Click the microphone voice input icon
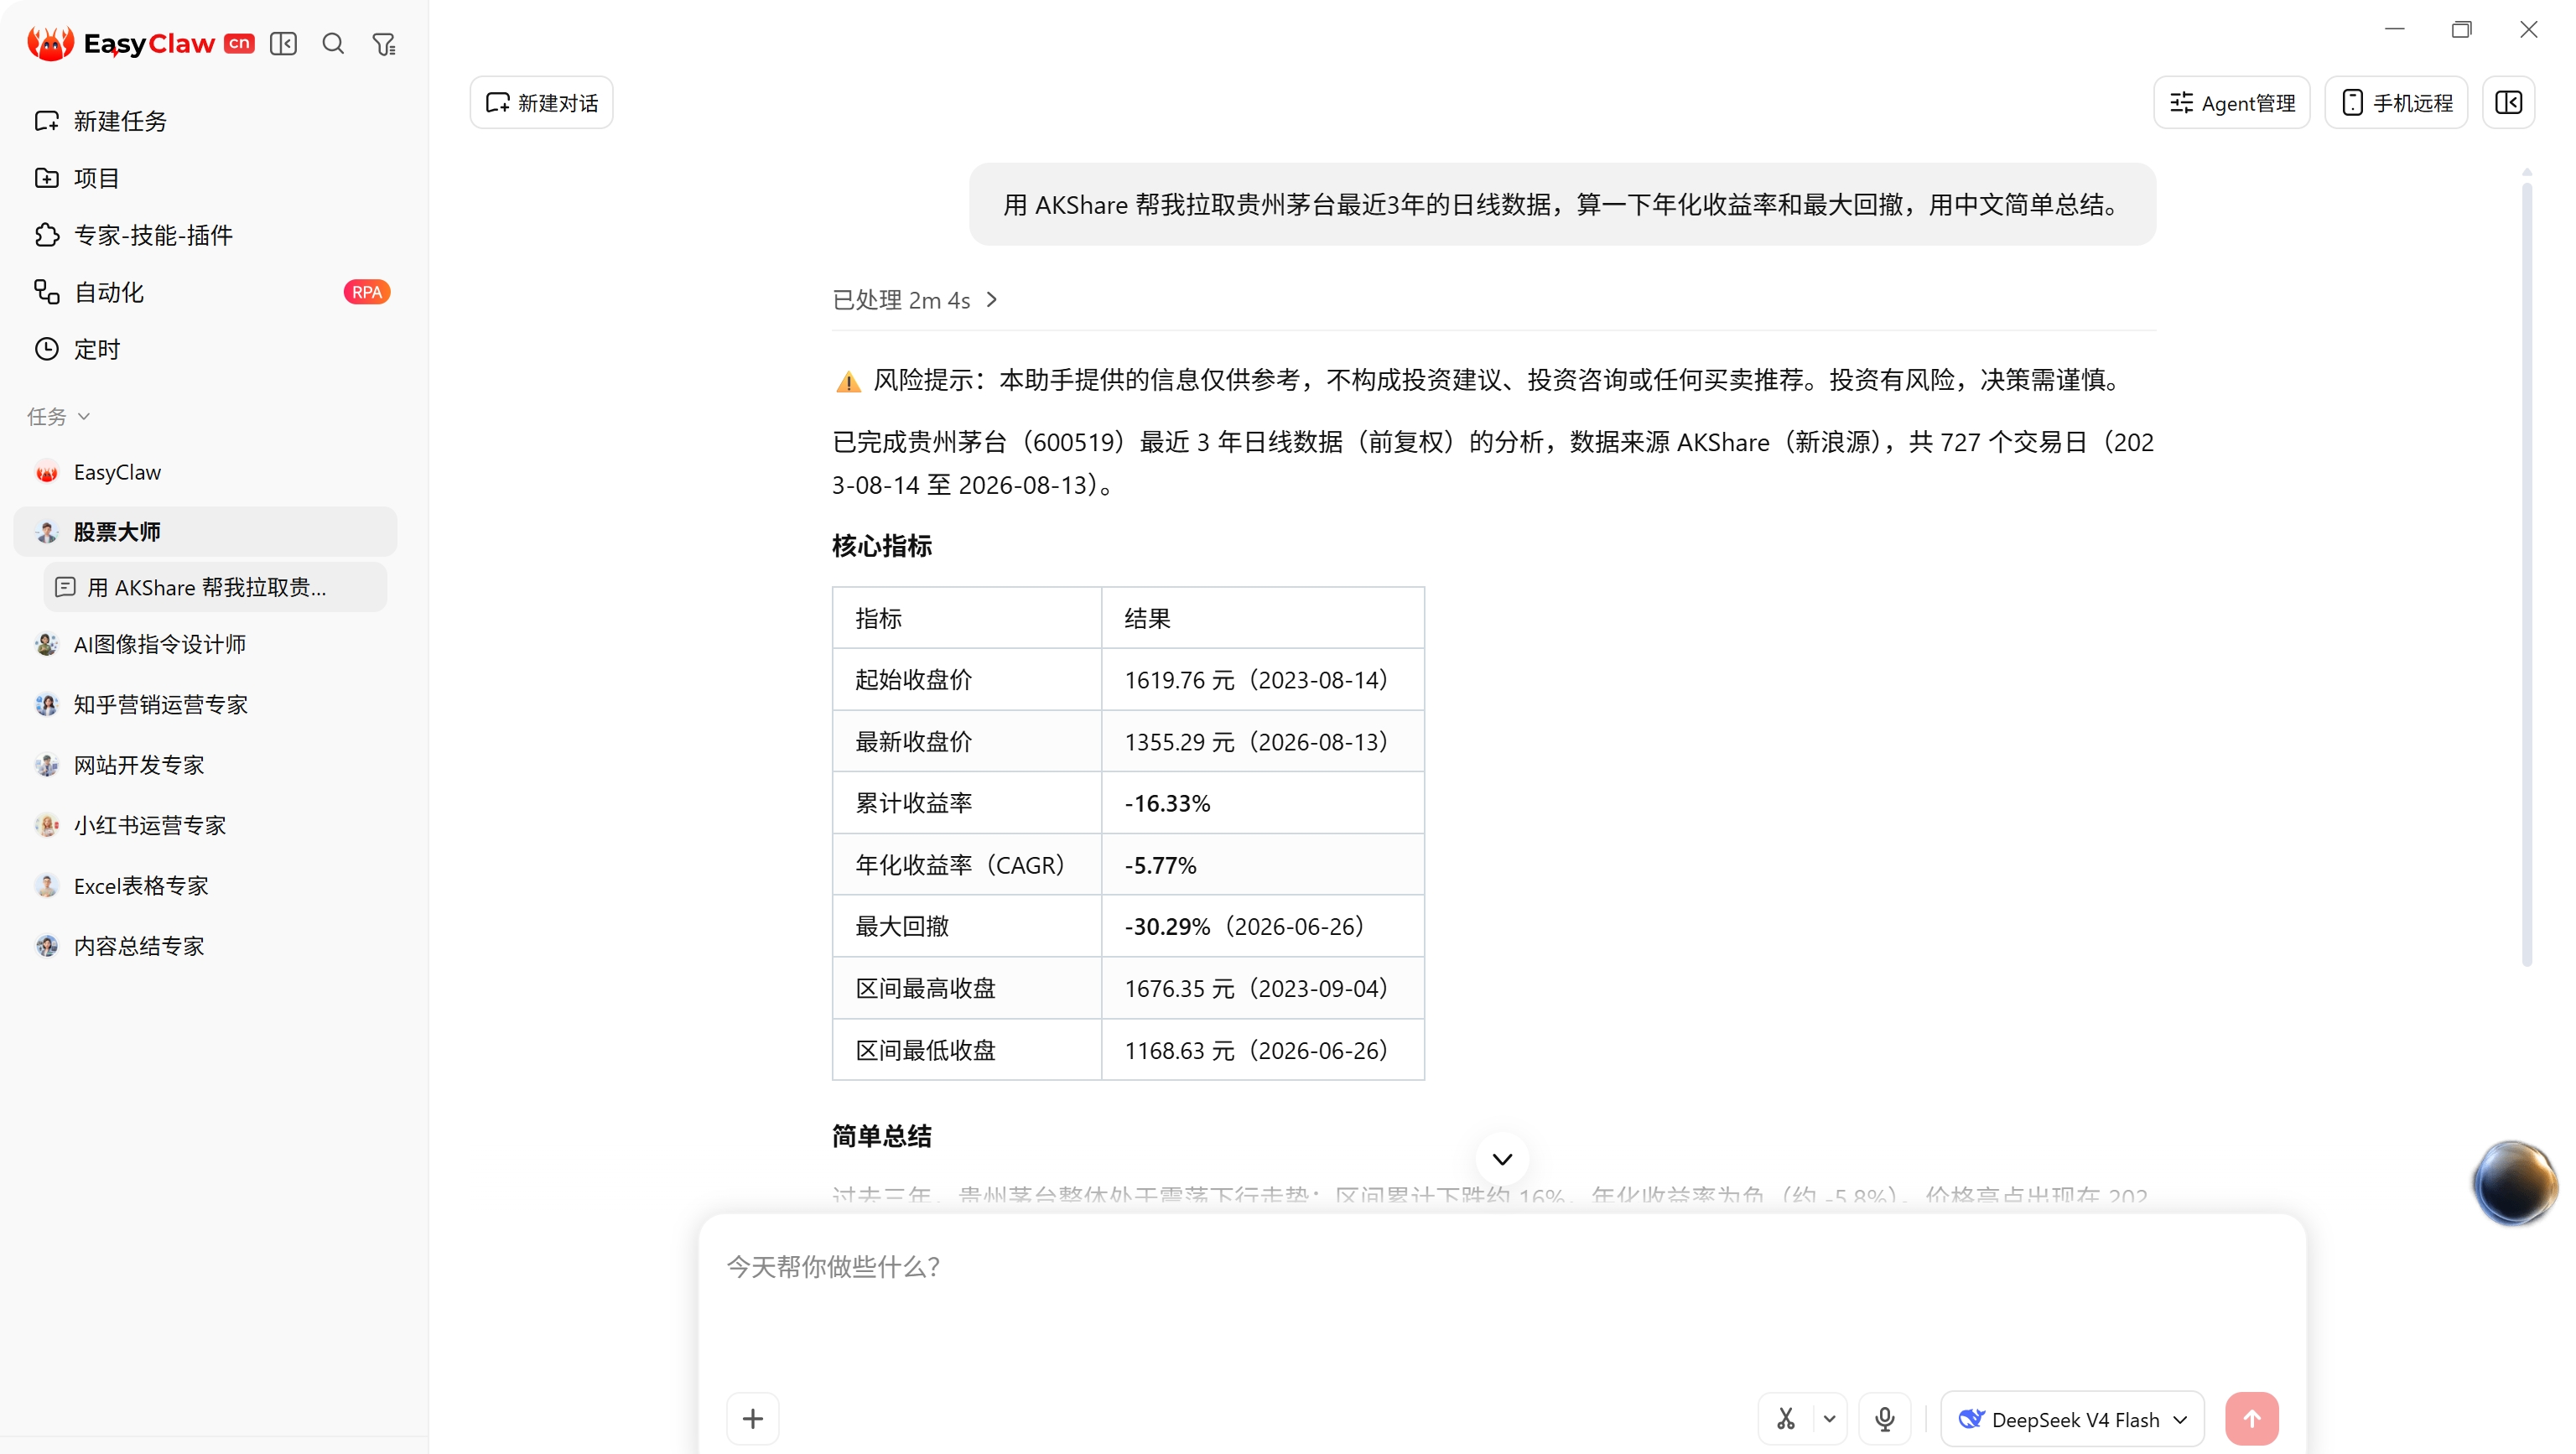This screenshot has width=2576, height=1454. point(1884,1419)
